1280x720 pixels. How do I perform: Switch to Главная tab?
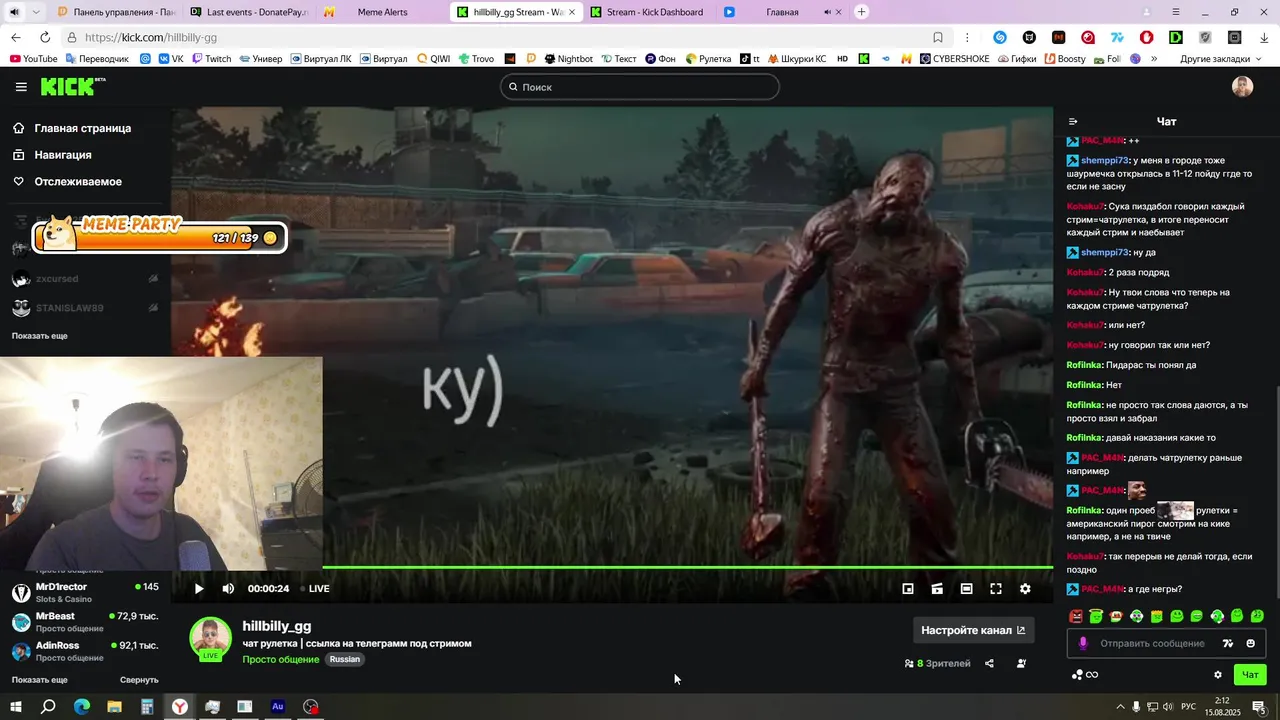(781, 12)
